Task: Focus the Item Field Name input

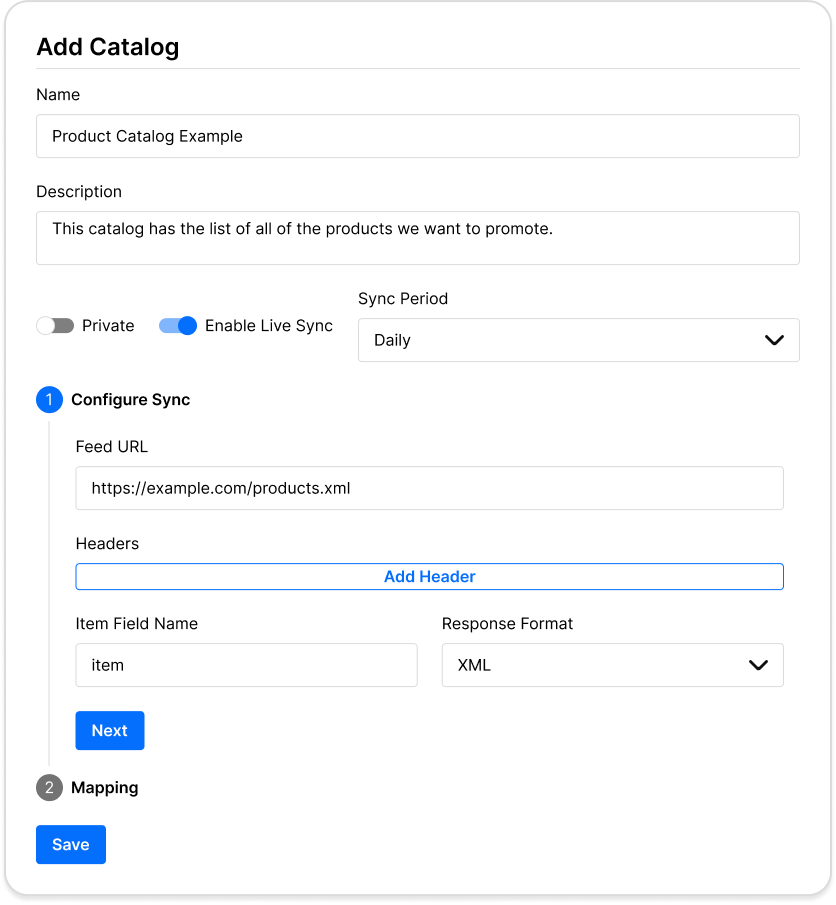Action: coord(246,665)
